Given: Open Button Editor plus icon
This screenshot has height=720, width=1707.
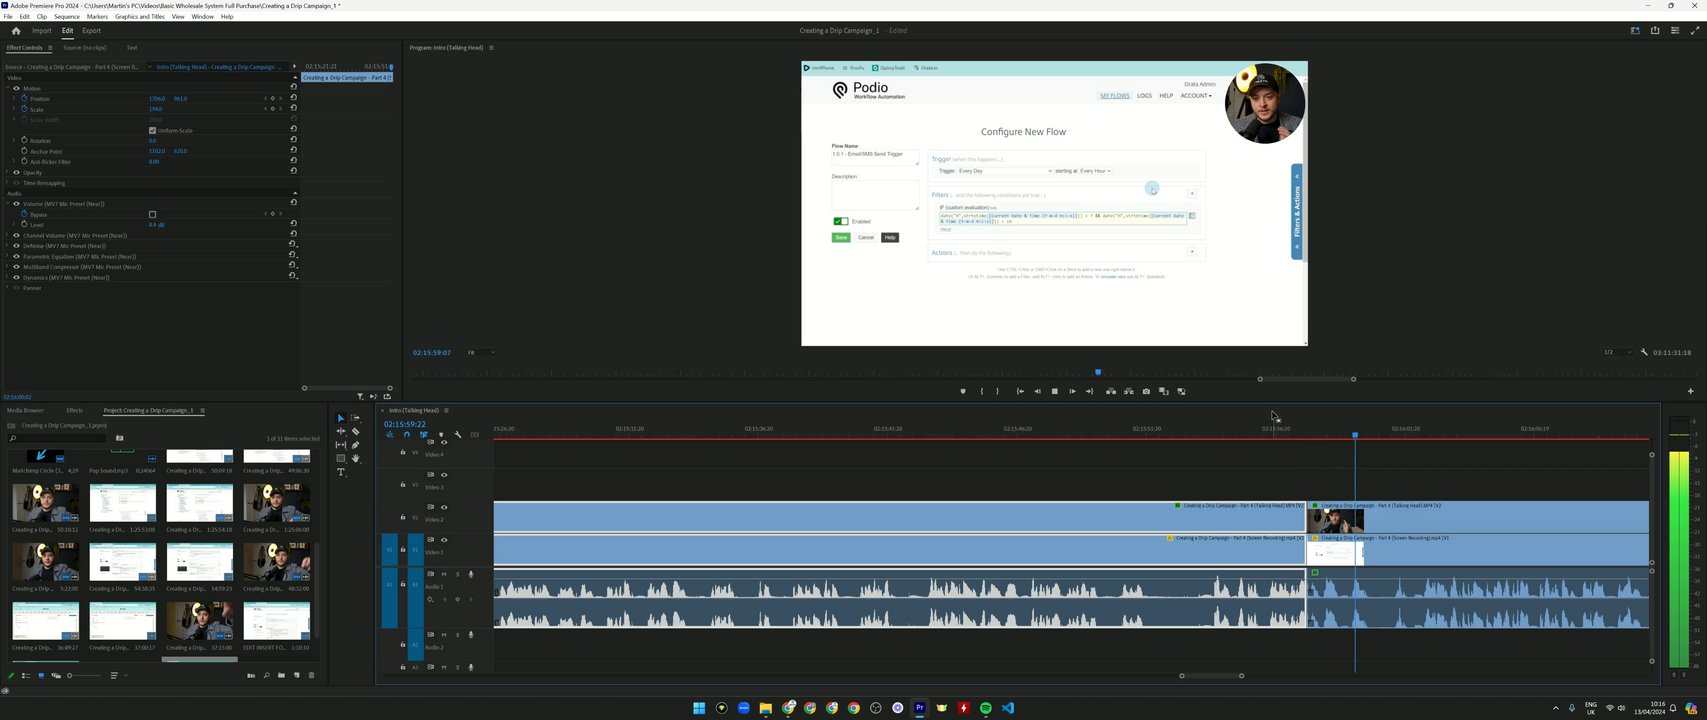Looking at the screenshot, I should [x=1691, y=391].
